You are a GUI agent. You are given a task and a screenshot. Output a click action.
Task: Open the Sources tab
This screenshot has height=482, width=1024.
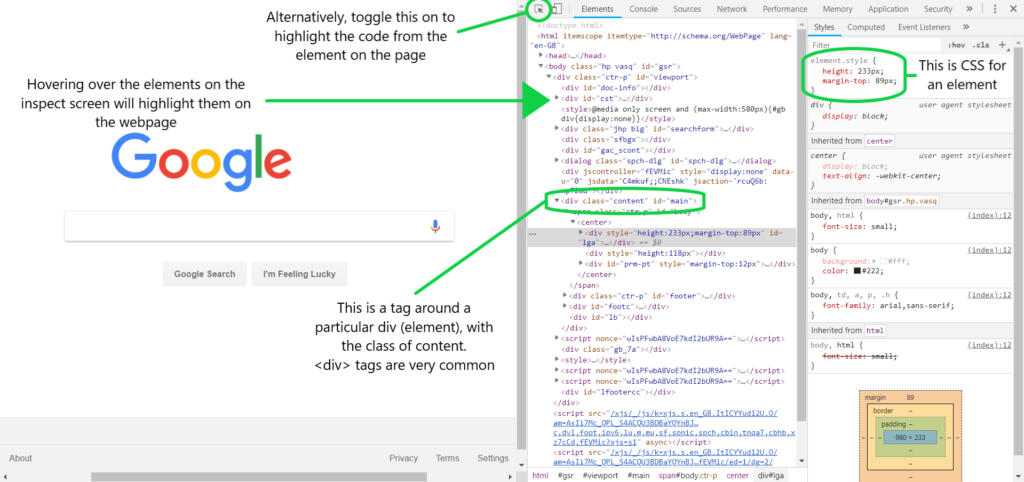687,9
